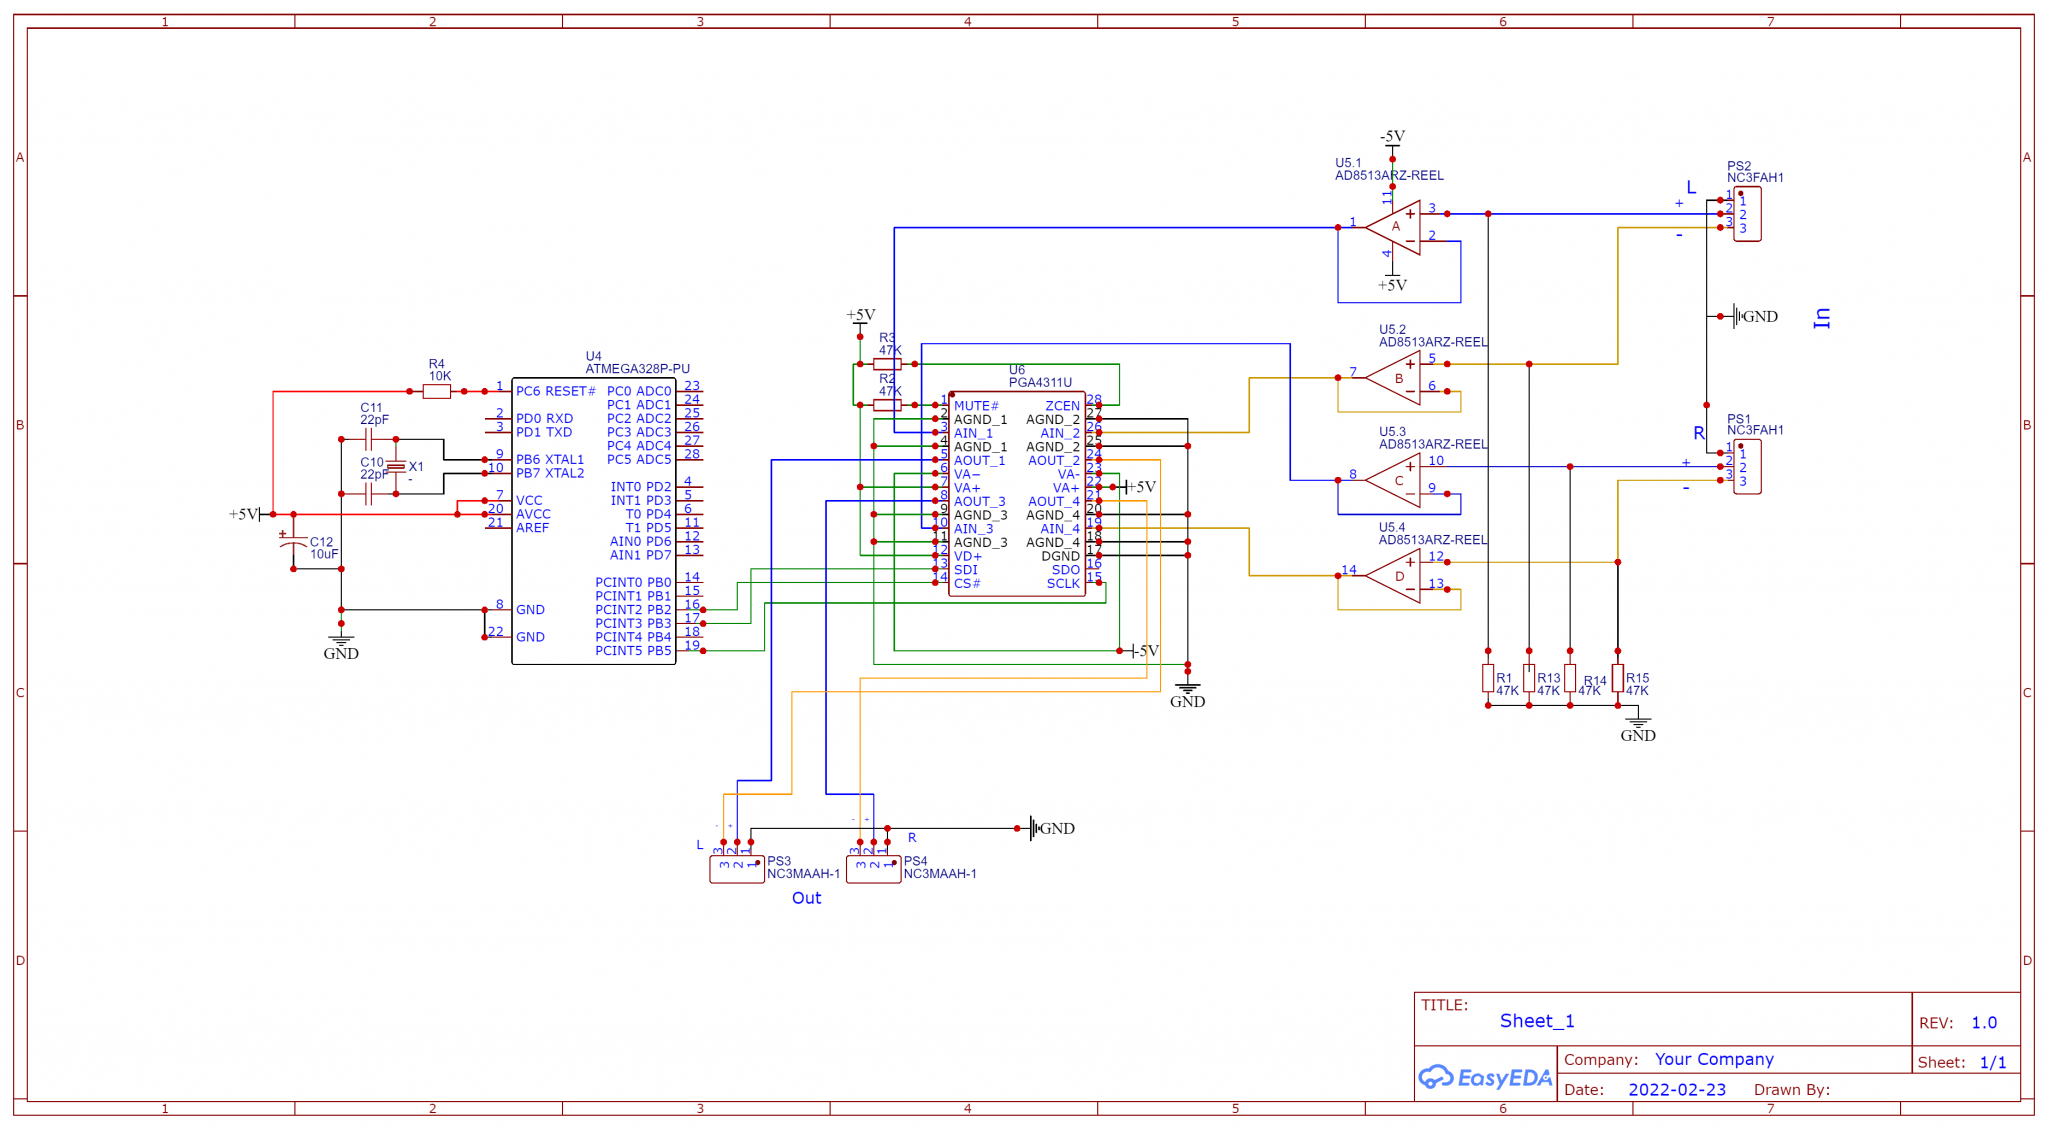Click the blue 'L' label near PS2
The width and height of the screenshot is (2048, 1130).
tap(1691, 187)
